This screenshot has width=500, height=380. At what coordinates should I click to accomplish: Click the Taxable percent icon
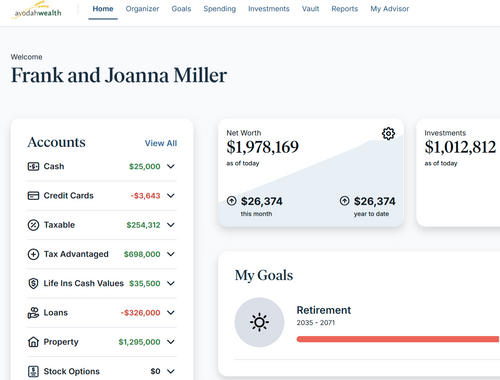tap(33, 225)
